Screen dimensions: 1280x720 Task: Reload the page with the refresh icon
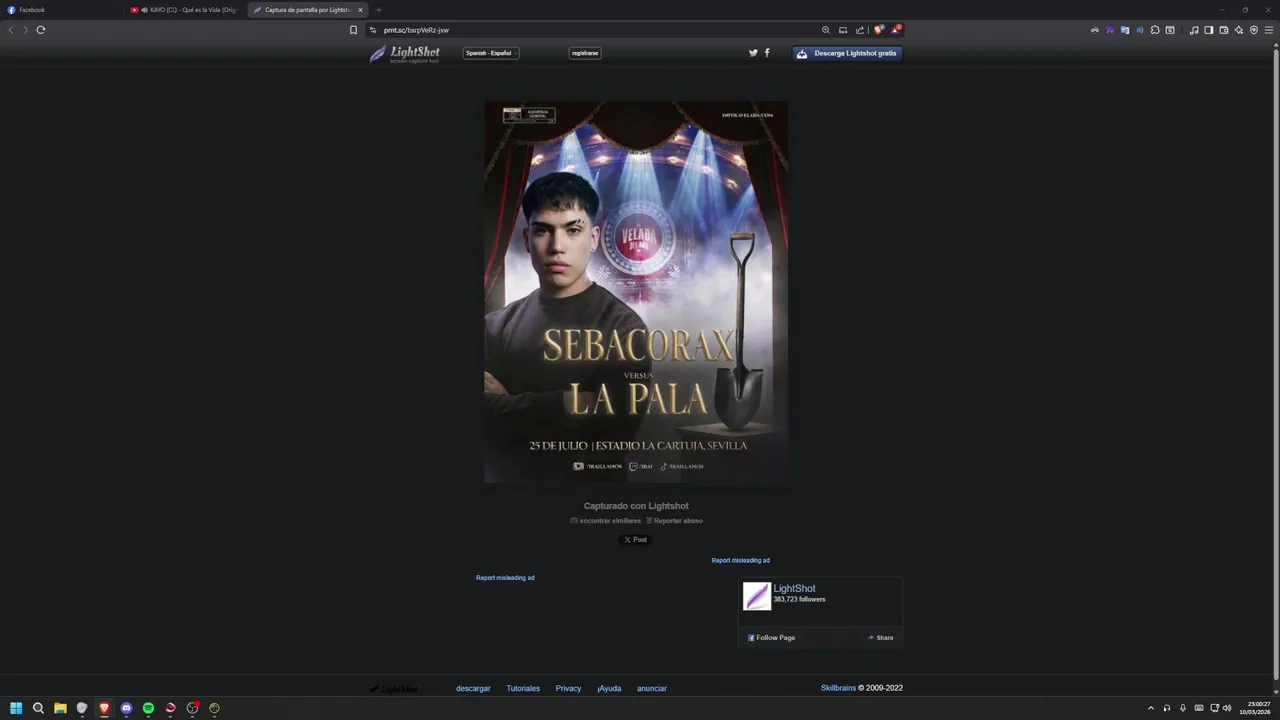coord(41,30)
